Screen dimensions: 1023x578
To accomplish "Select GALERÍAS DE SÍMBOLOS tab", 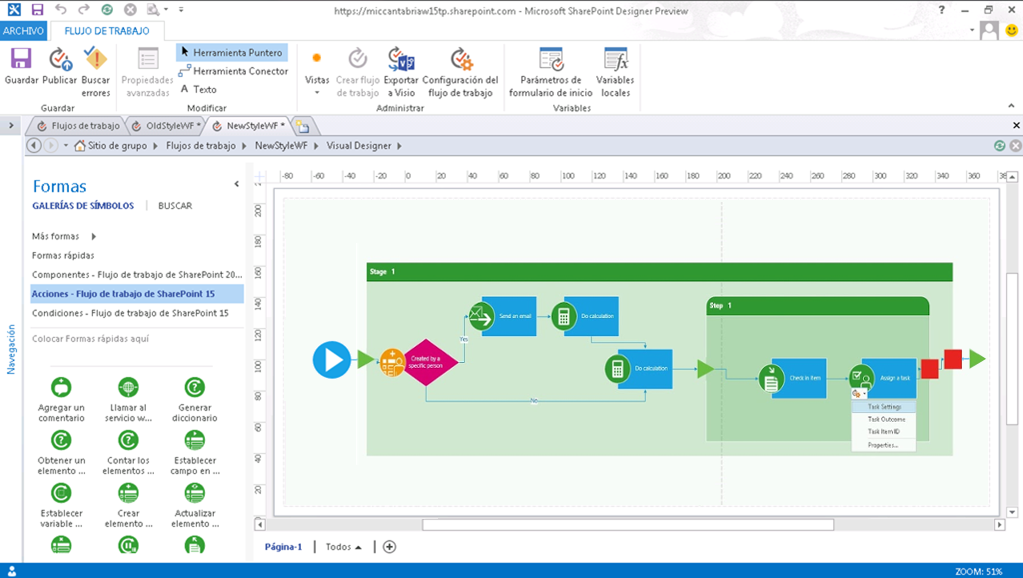I will tap(83, 205).
